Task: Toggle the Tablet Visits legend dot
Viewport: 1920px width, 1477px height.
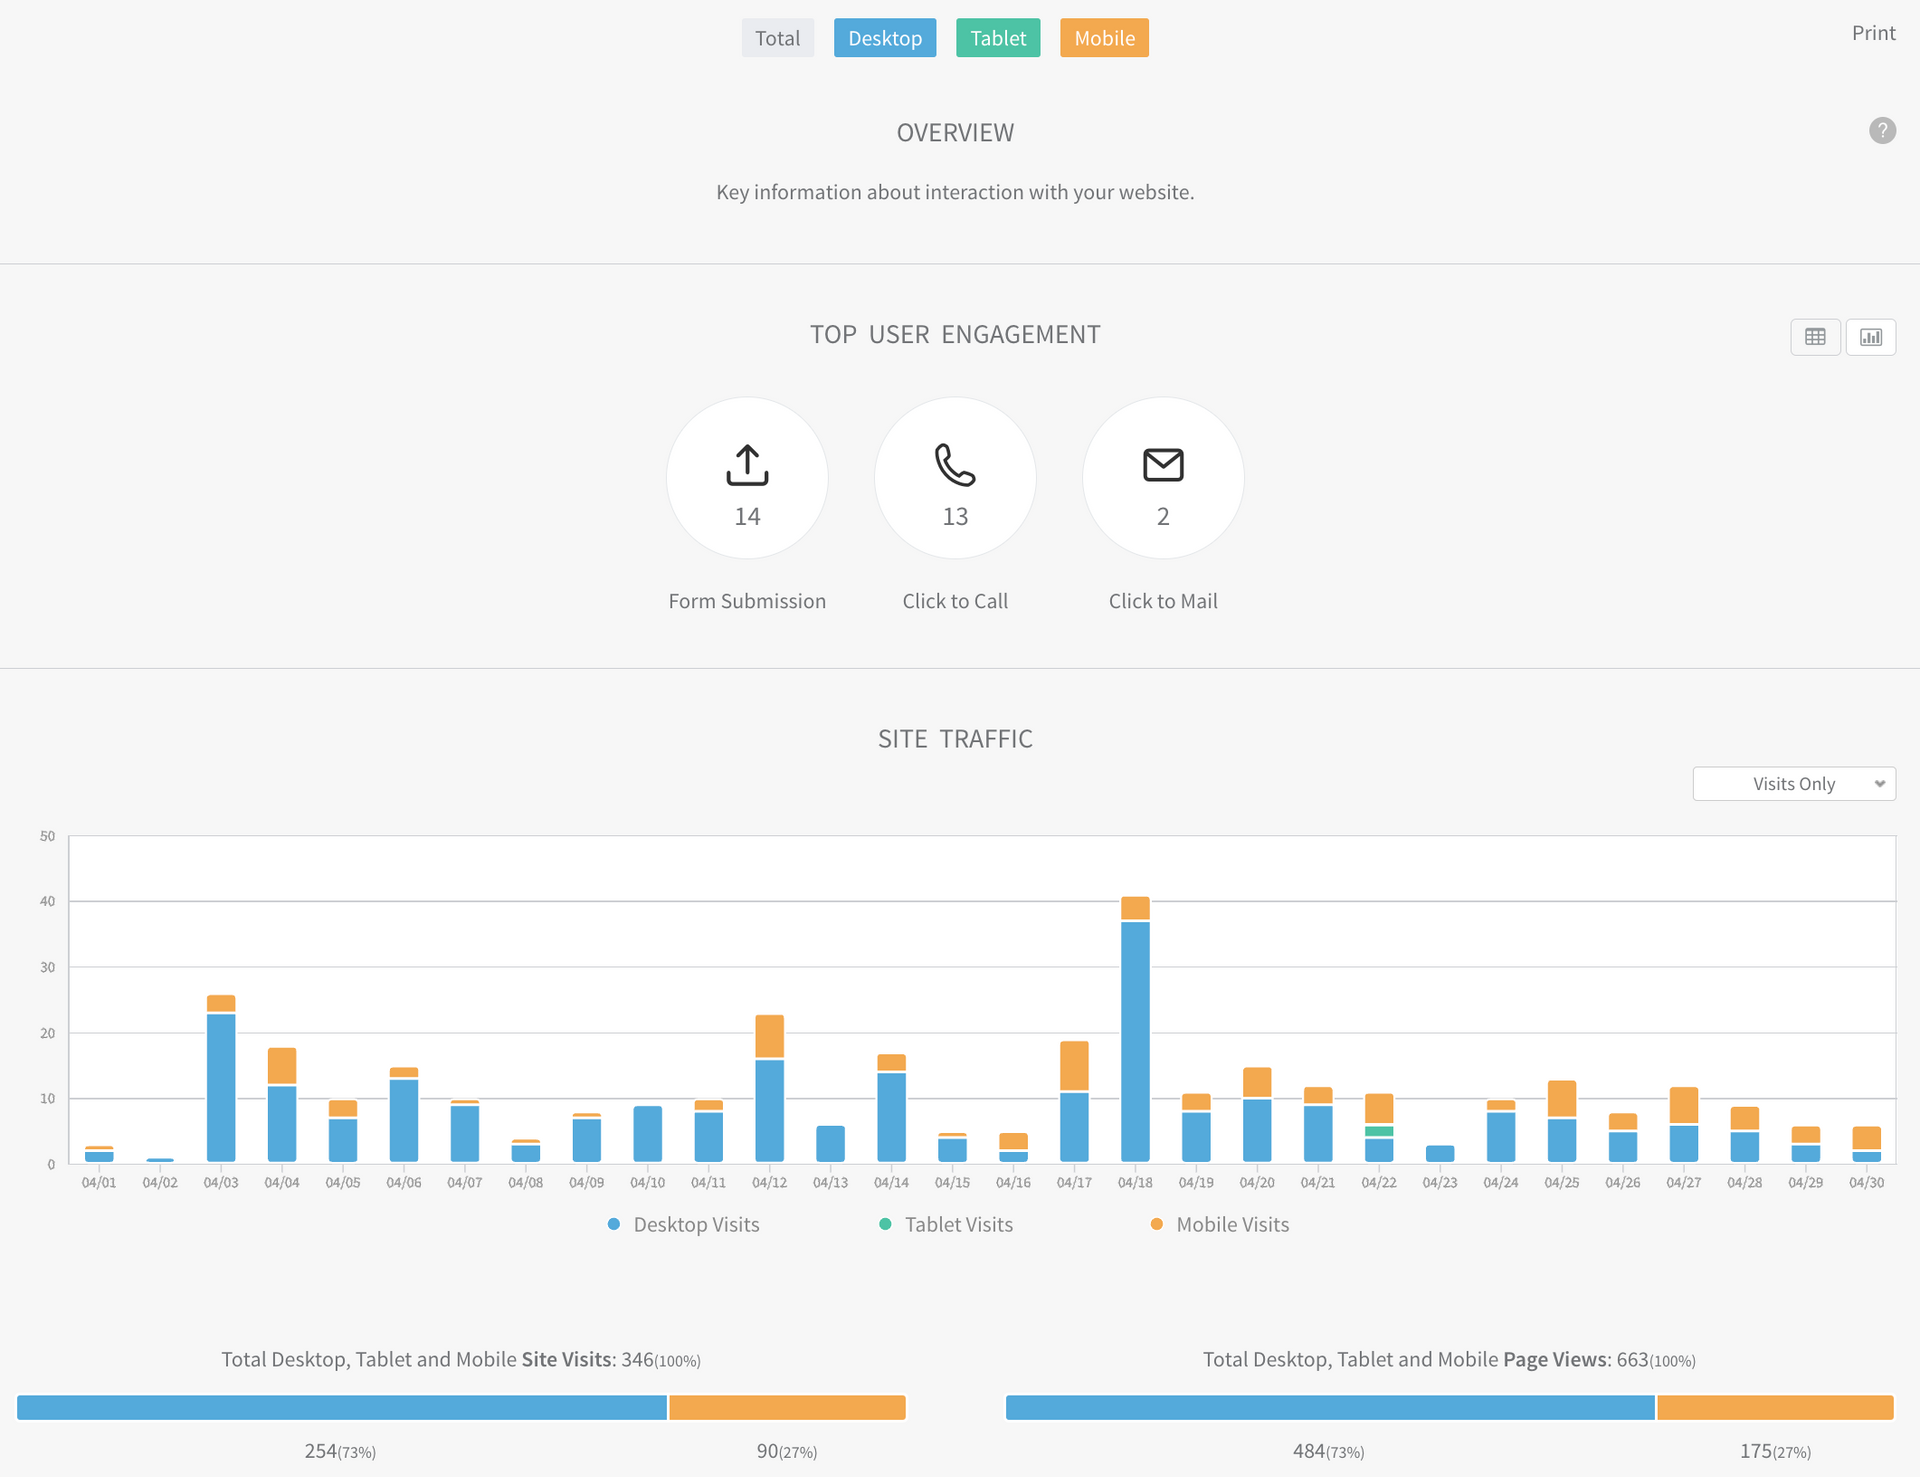Action: [x=885, y=1224]
